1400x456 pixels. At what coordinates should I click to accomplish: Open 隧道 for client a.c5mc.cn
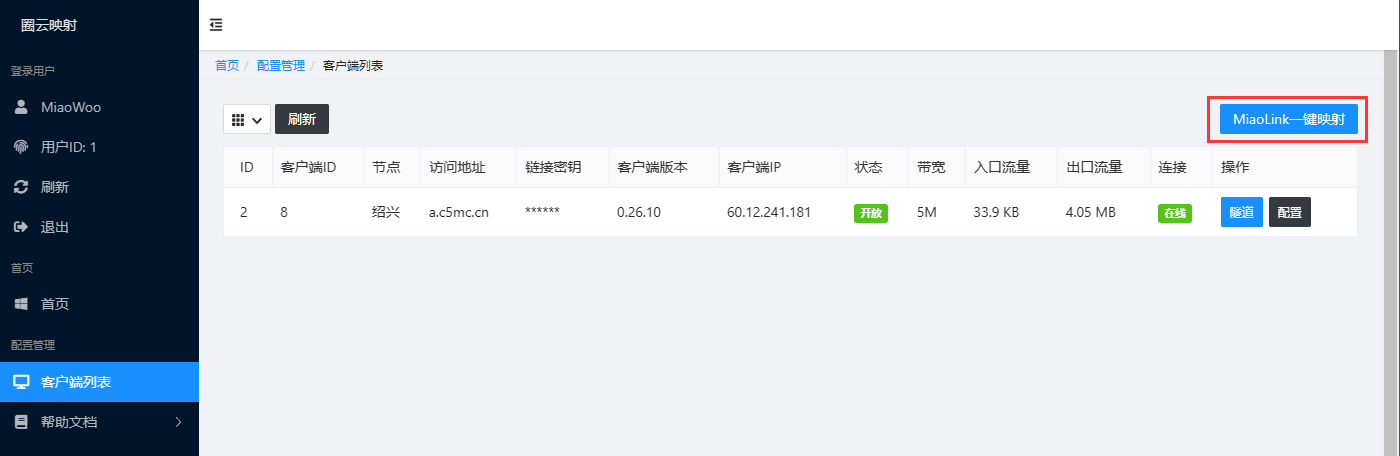(1242, 213)
